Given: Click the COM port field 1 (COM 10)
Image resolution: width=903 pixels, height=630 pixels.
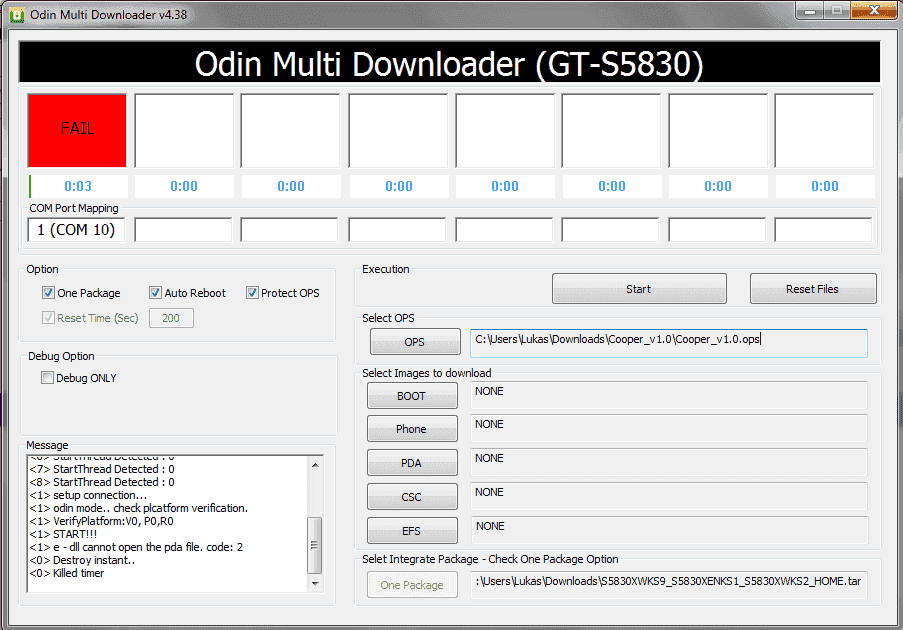Looking at the screenshot, I should 76,230.
